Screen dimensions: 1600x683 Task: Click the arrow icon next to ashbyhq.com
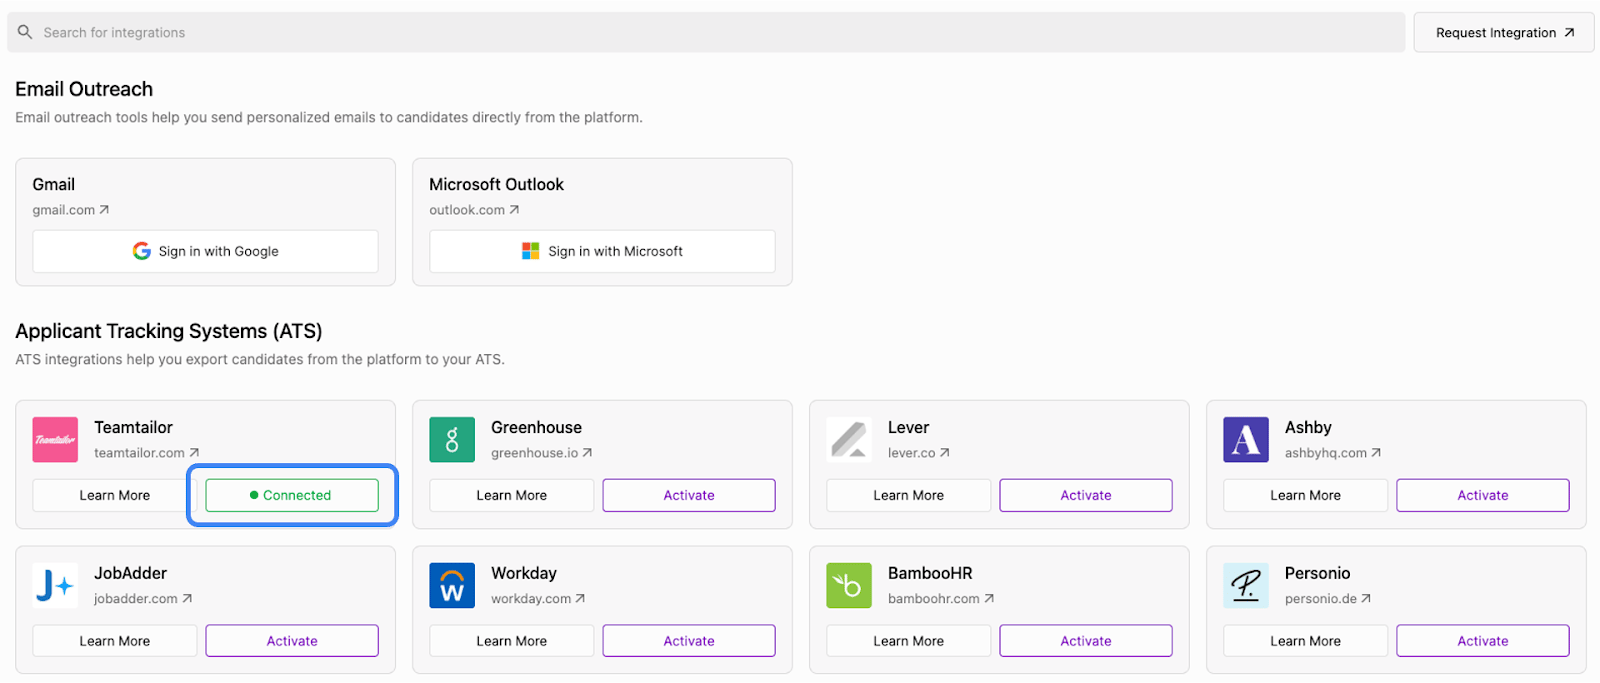point(1376,453)
